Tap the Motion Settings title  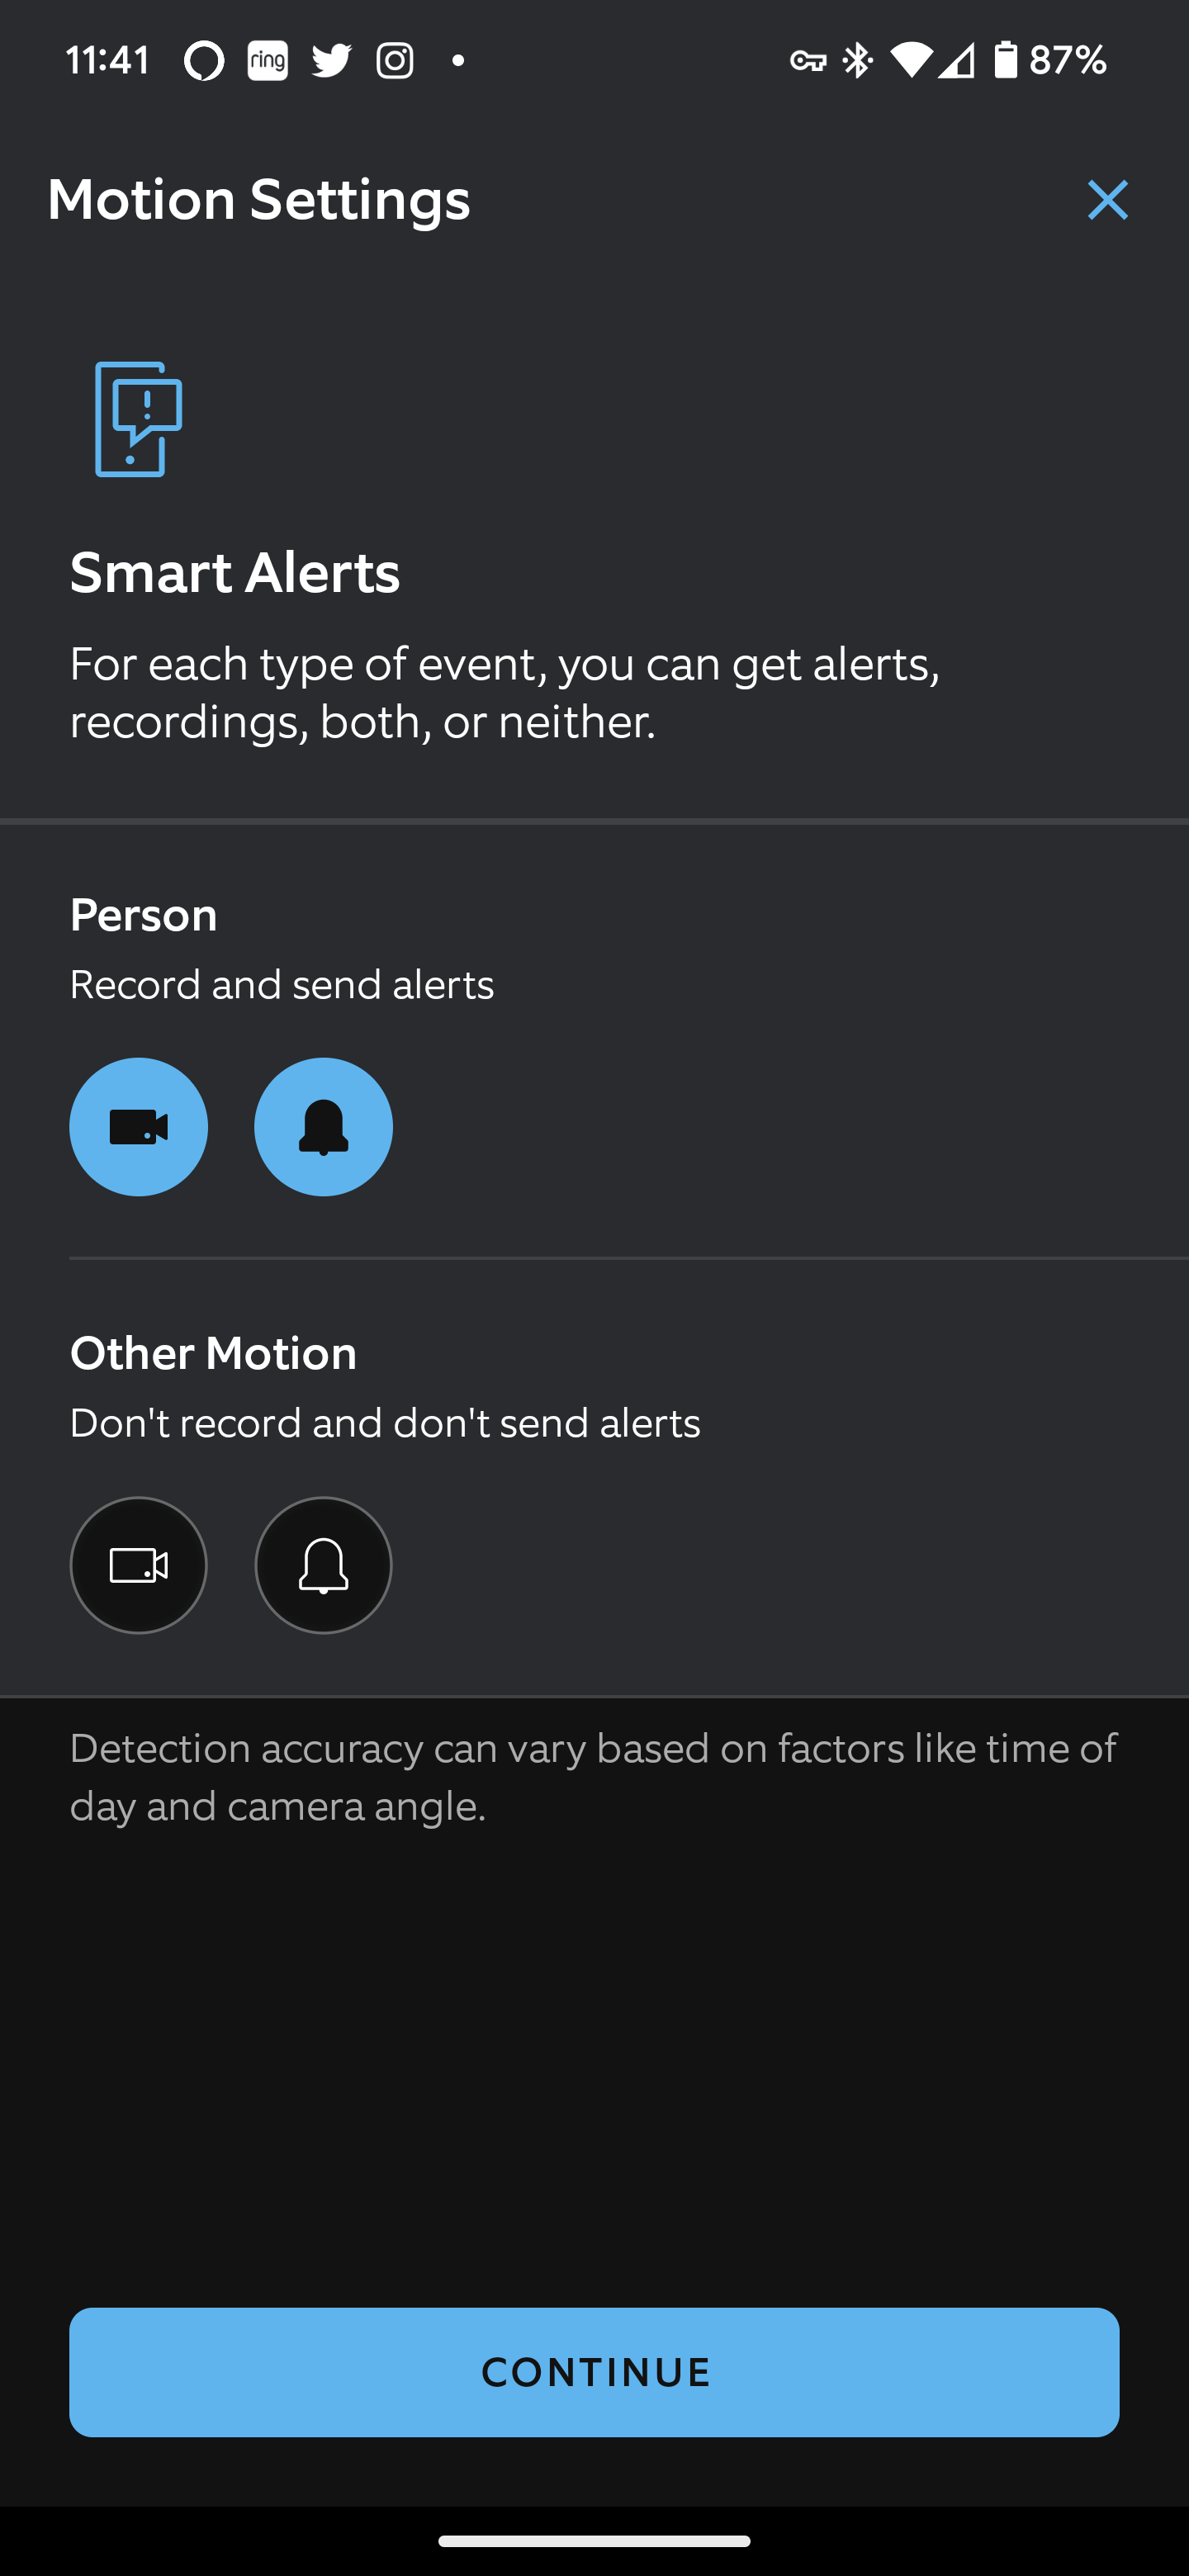[259, 199]
